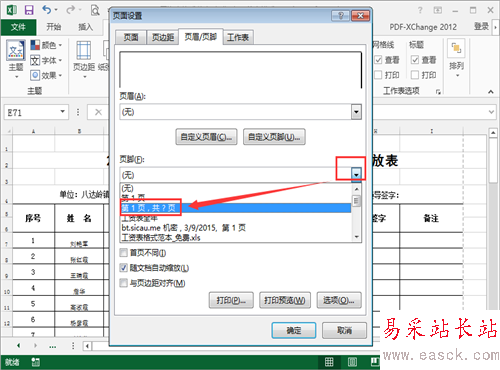500x370 pixels.
Task: Switch to Page Layout view status icon
Action: tap(352, 362)
